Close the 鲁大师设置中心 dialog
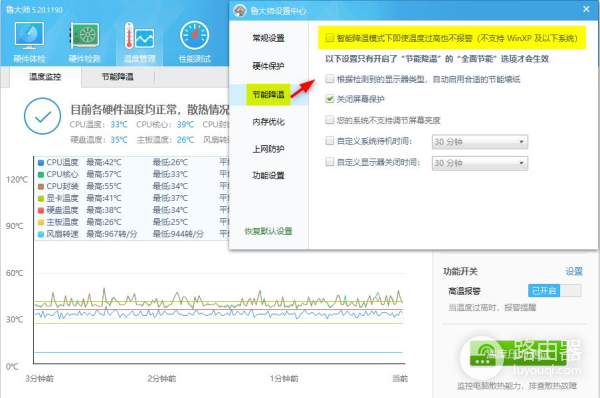600x398 pixels. coord(586,9)
